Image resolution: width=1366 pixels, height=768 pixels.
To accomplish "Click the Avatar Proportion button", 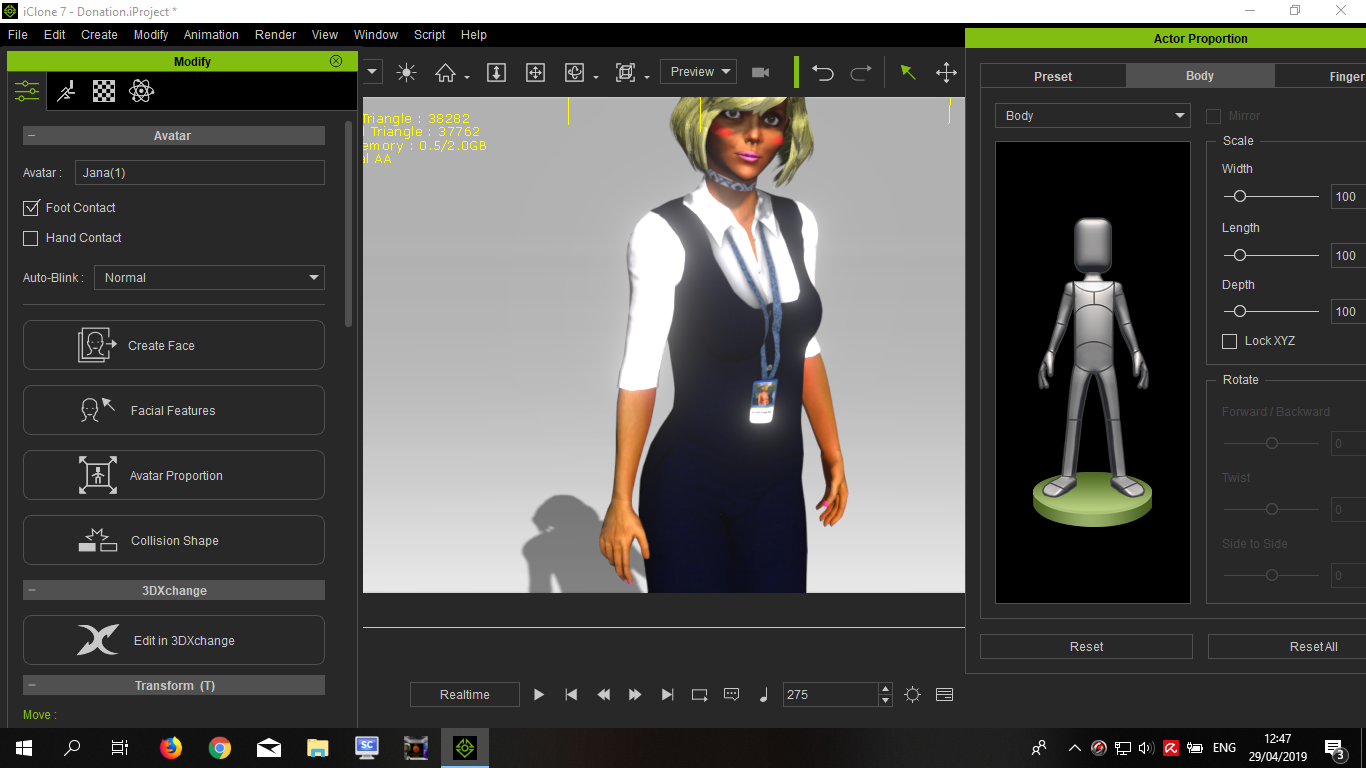I will tap(174, 475).
